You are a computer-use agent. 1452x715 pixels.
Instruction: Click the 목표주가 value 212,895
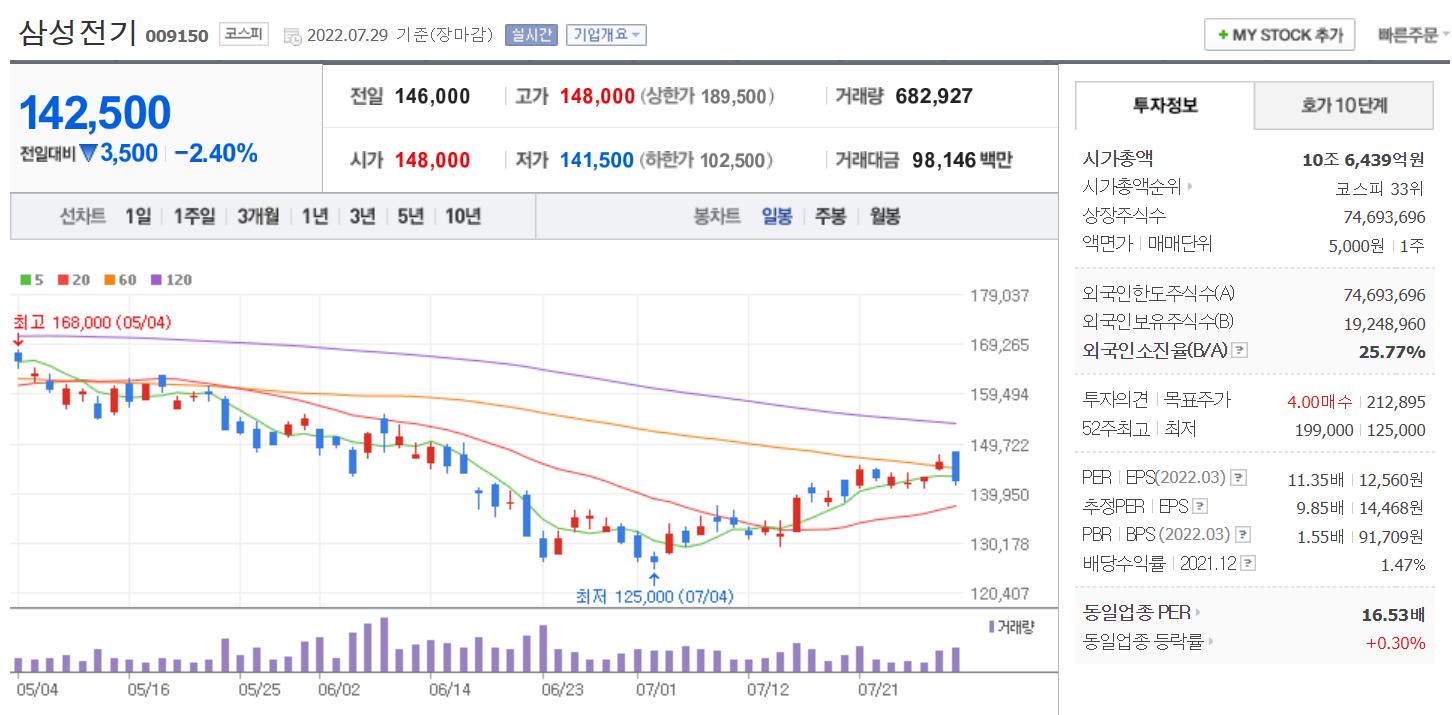1394,401
